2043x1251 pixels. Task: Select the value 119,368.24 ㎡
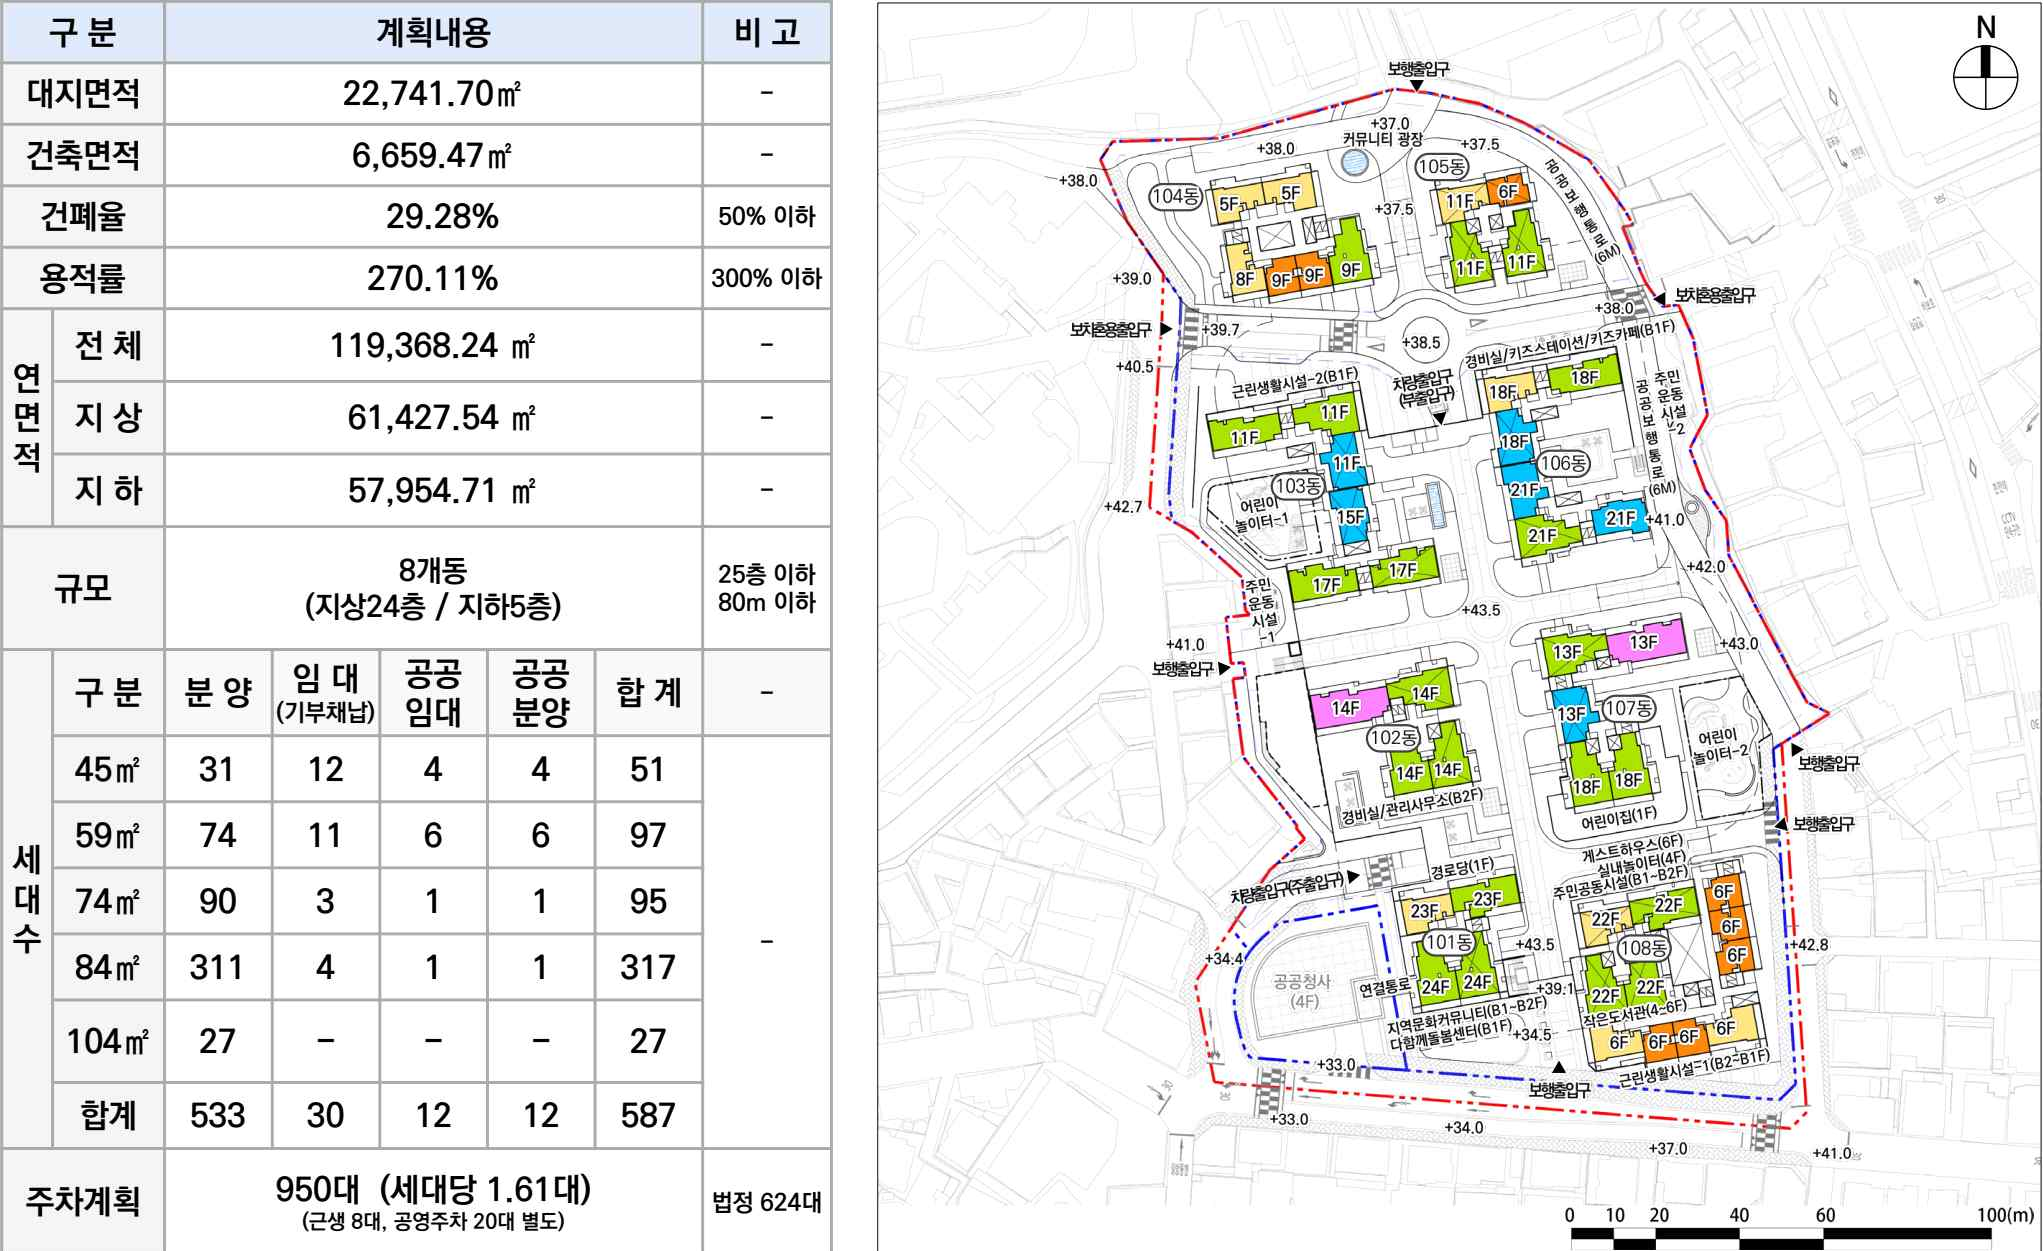click(433, 345)
